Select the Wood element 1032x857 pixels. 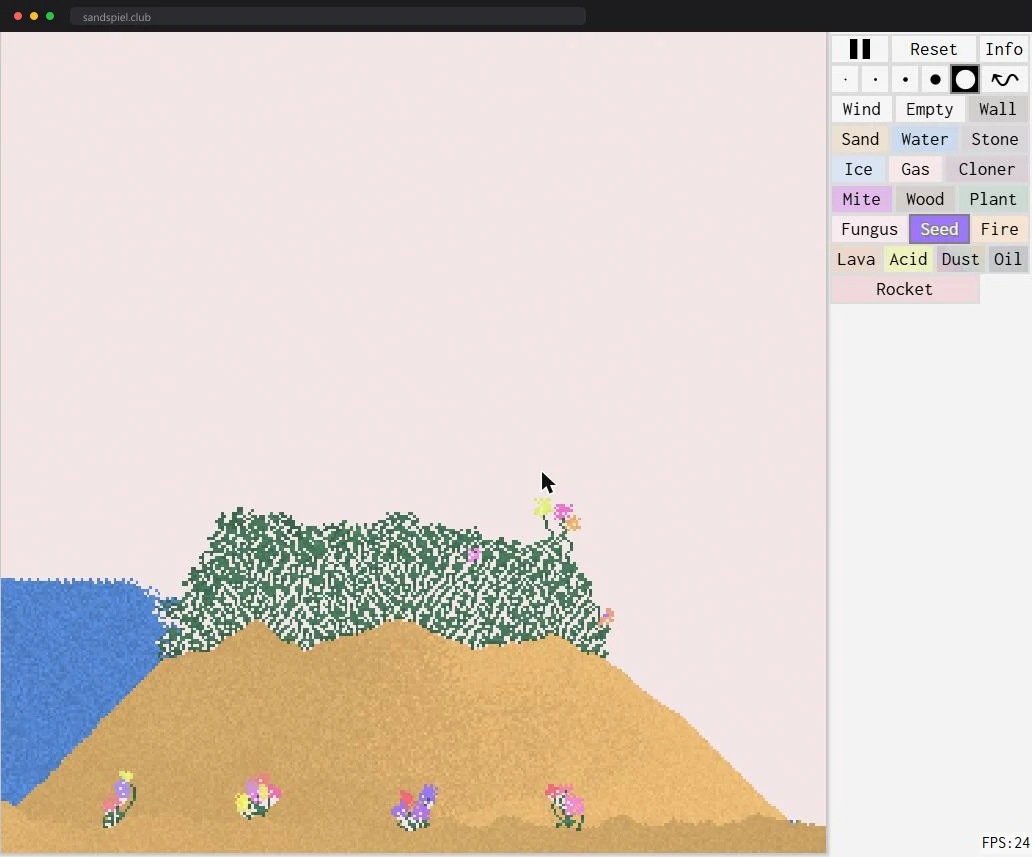tap(925, 199)
